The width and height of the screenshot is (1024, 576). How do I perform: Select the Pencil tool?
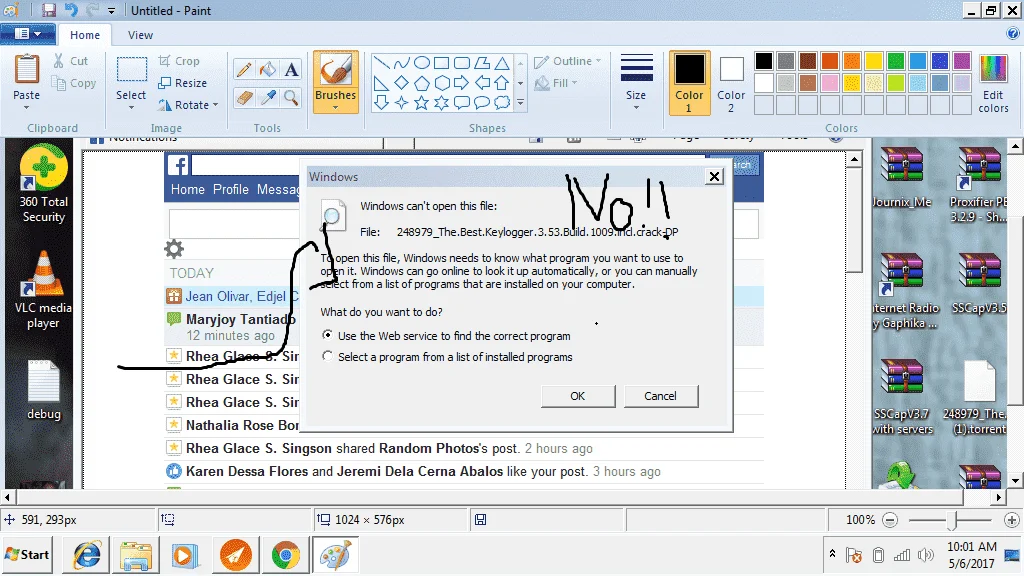point(244,70)
